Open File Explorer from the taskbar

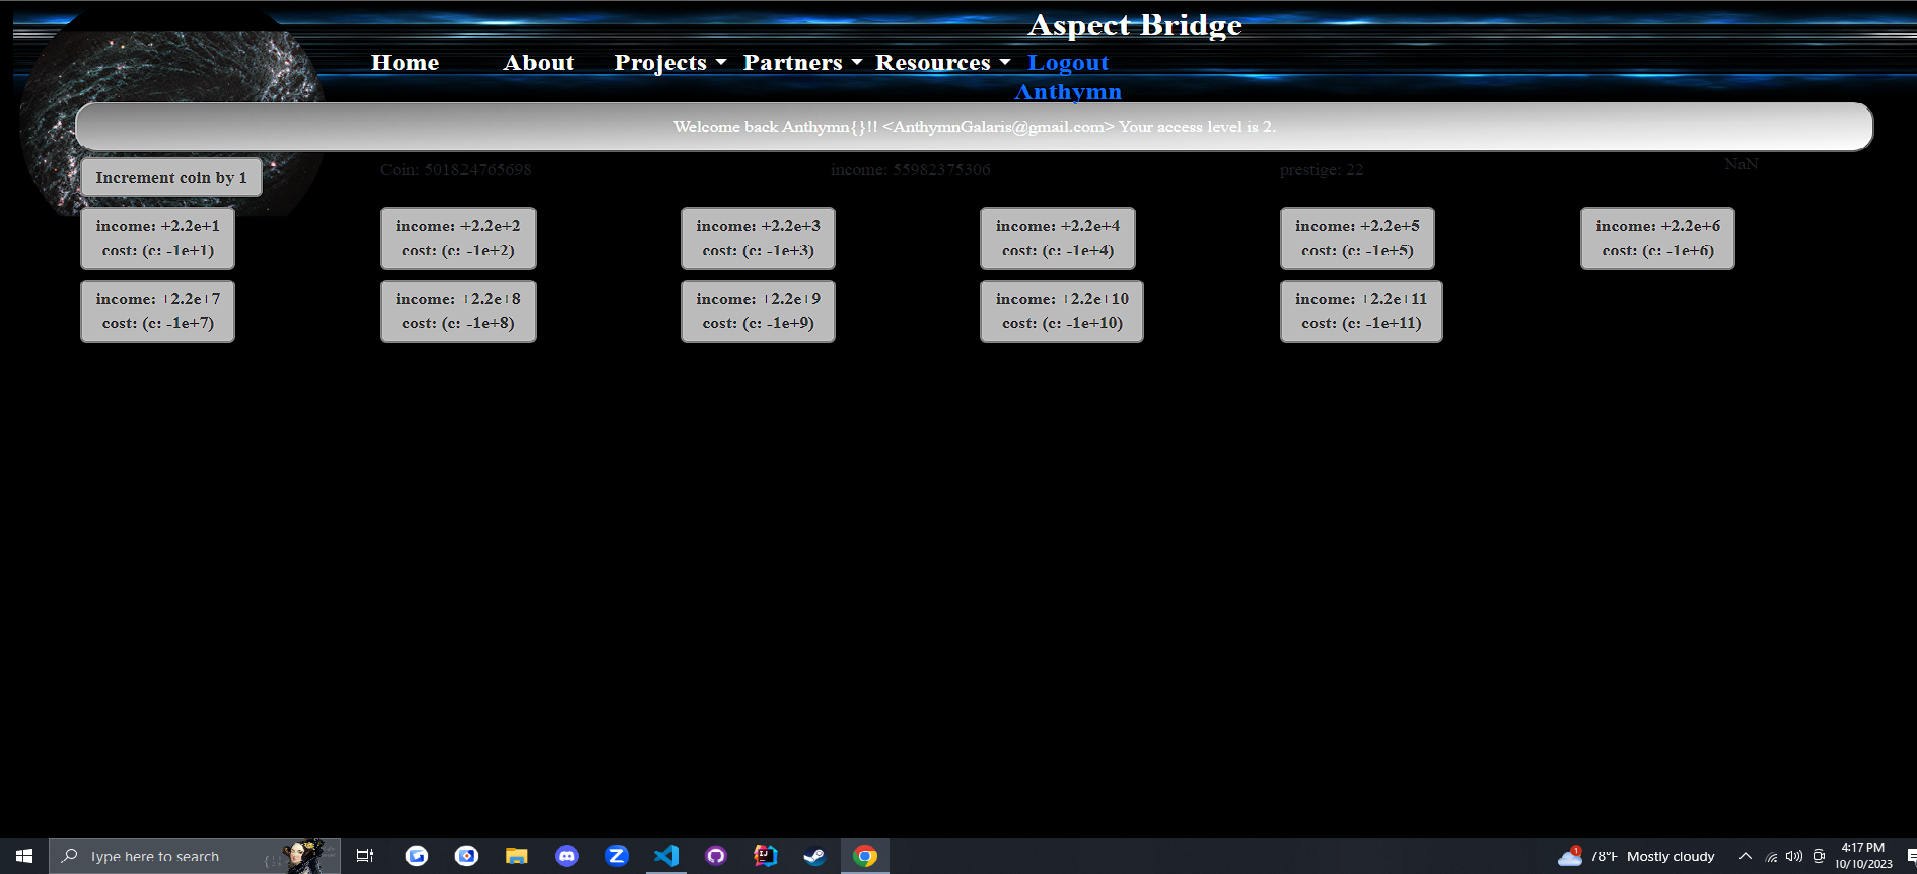pos(516,856)
